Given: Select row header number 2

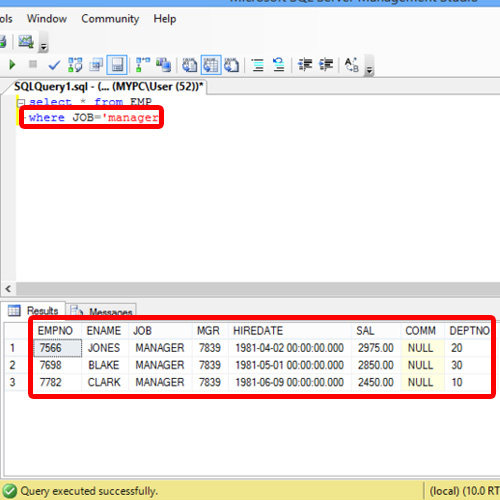Looking at the screenshot, I should (x=13, y=365).
